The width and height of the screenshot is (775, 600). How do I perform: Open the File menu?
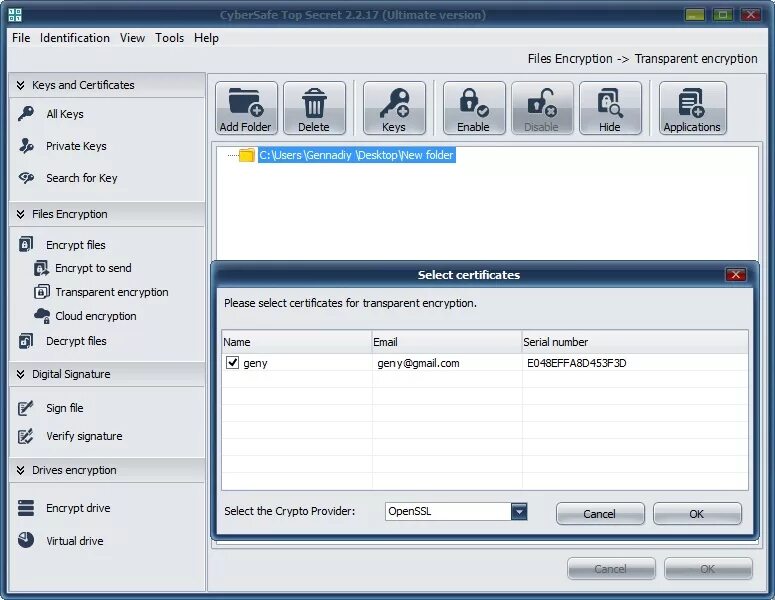(21, 38)
